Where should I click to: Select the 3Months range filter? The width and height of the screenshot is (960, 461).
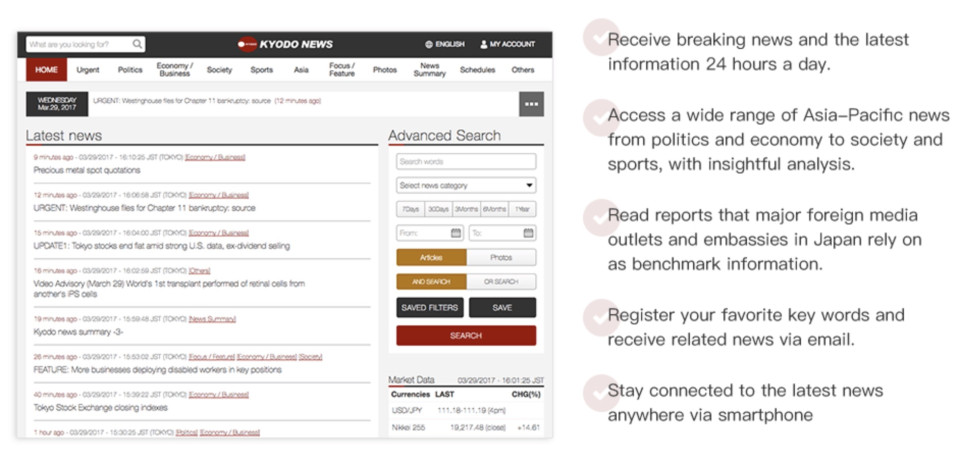pos(467,209)
